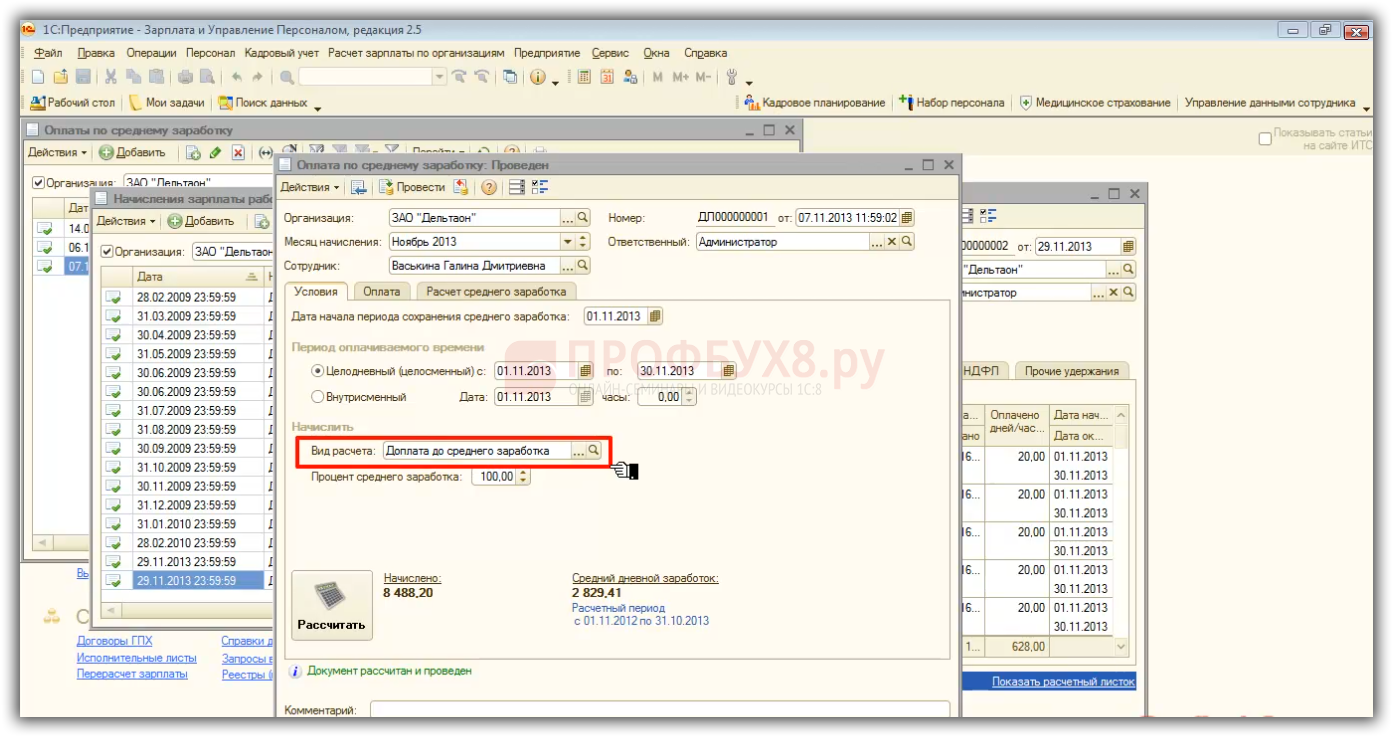Select row 28.02.2010 23:59:59 in list
Viewport: 1393px width, 737px height.
186,543
